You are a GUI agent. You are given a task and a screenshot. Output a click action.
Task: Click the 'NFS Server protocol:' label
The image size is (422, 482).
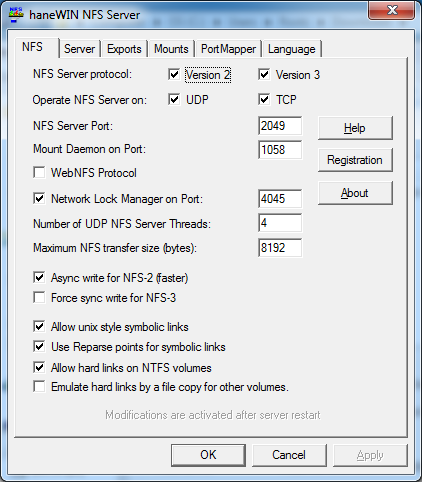click(82, 74)
